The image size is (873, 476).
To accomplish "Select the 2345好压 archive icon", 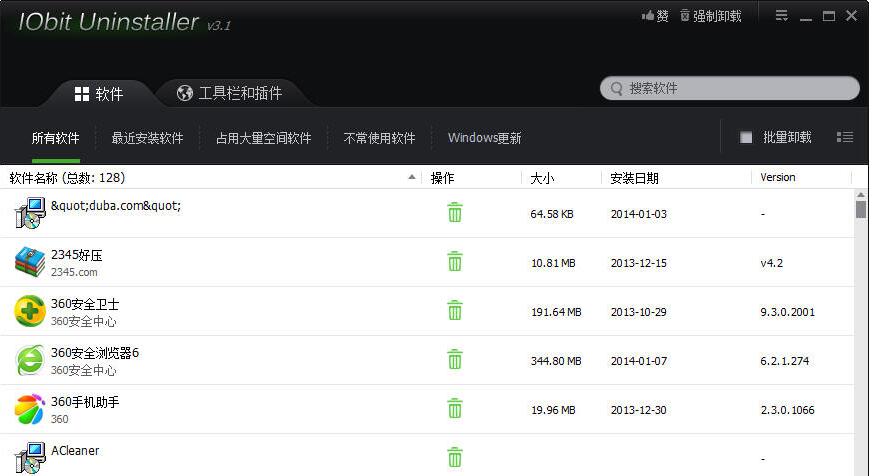I will 30,262.
